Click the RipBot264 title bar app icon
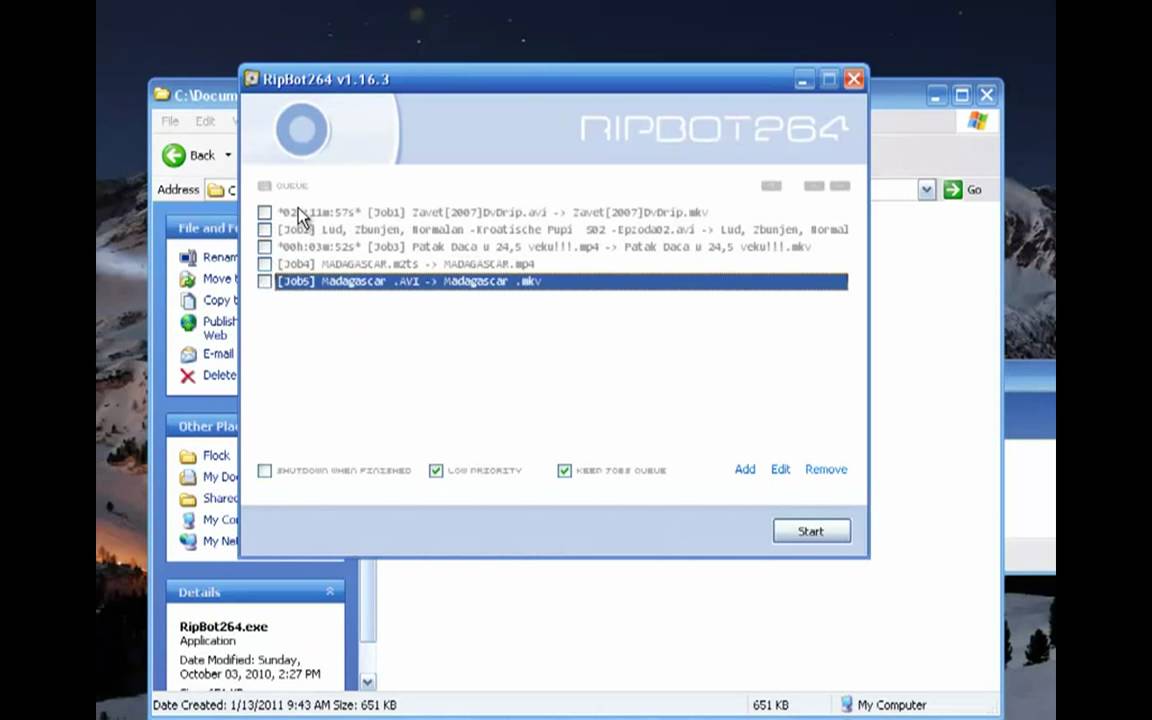This screenshot has width=1152, height=720. click(252, 79)
